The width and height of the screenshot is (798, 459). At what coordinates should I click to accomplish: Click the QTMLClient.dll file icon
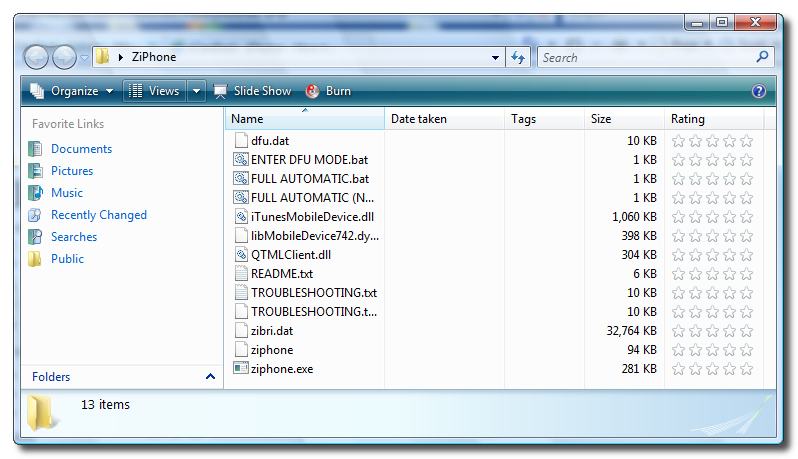[241, 254]
